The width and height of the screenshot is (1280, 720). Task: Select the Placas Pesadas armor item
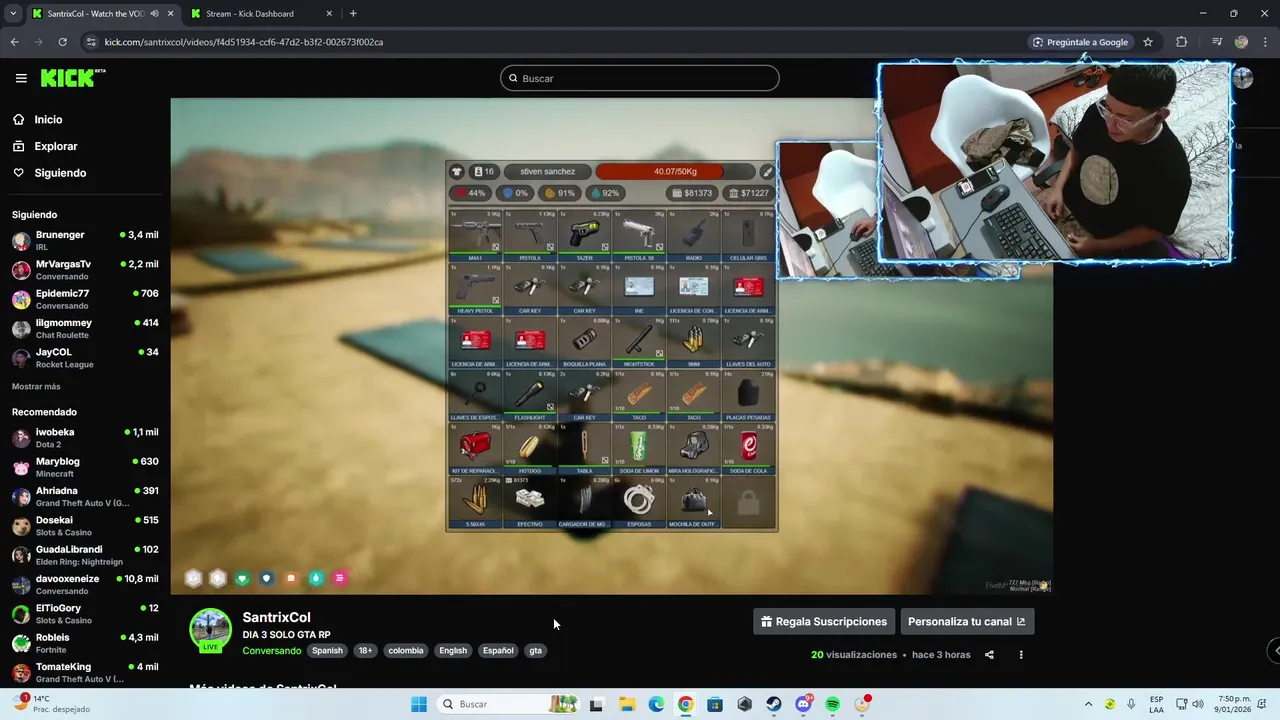pos(748,396)
